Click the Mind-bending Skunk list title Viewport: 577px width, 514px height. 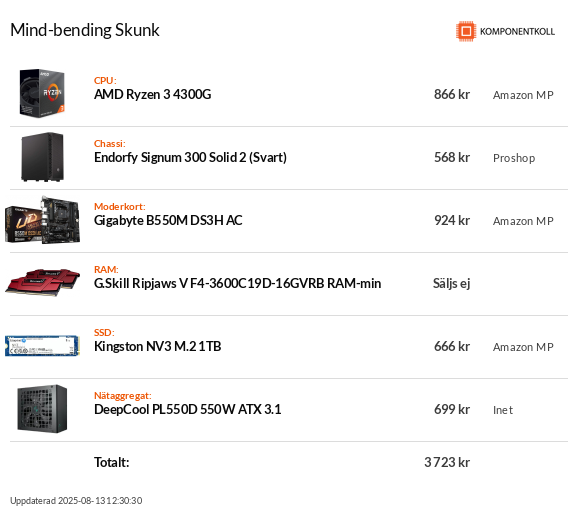85,30
